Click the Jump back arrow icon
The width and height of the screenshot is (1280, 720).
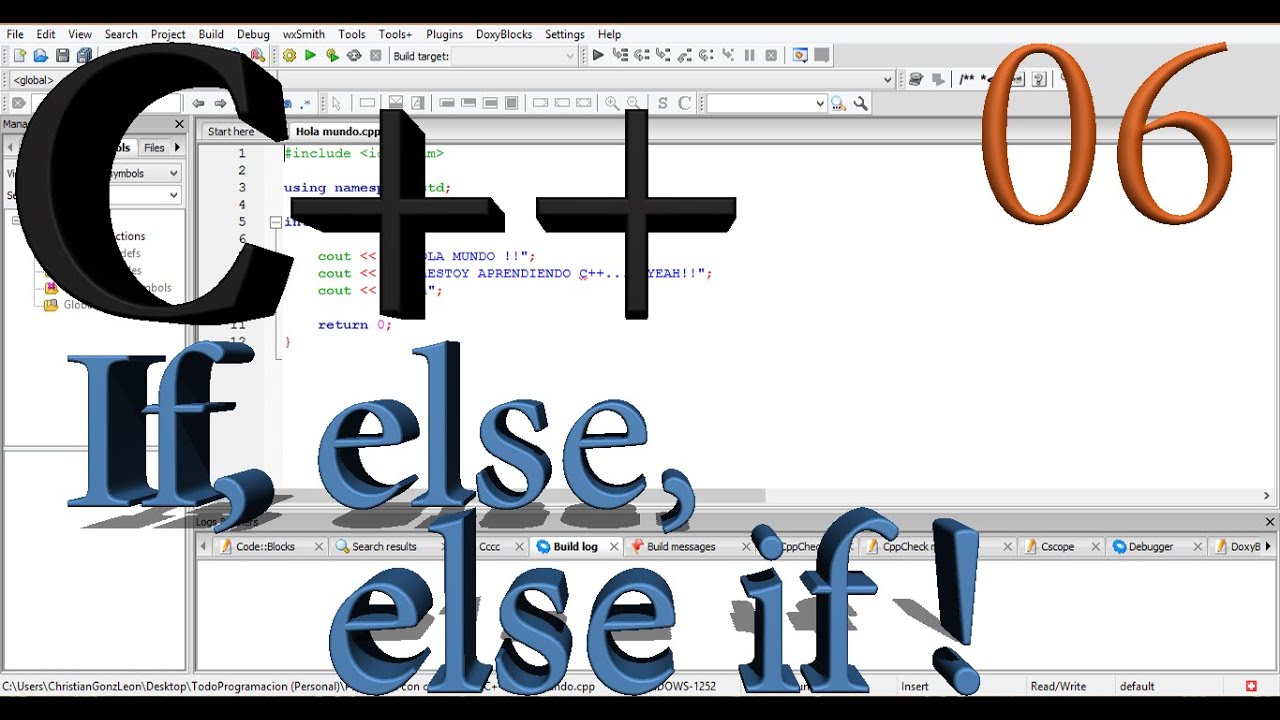[x=198, y=103]
